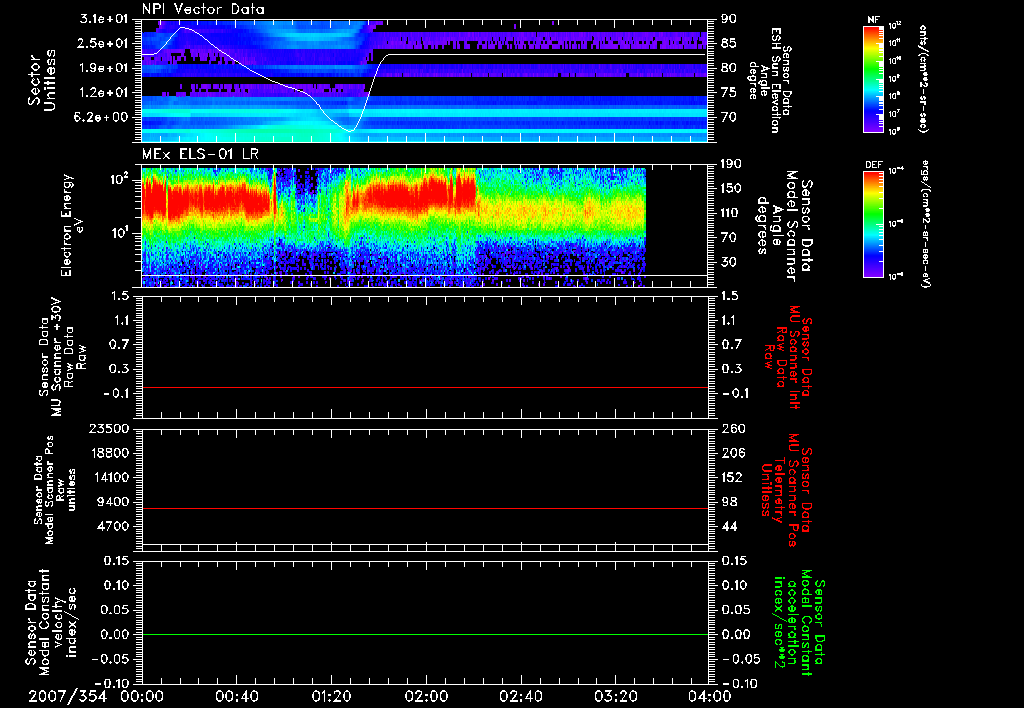The height and width of the screenshot is (708, 1024).
Task: Click the "NF" color bar title
Action: click(x=874, y=20)
